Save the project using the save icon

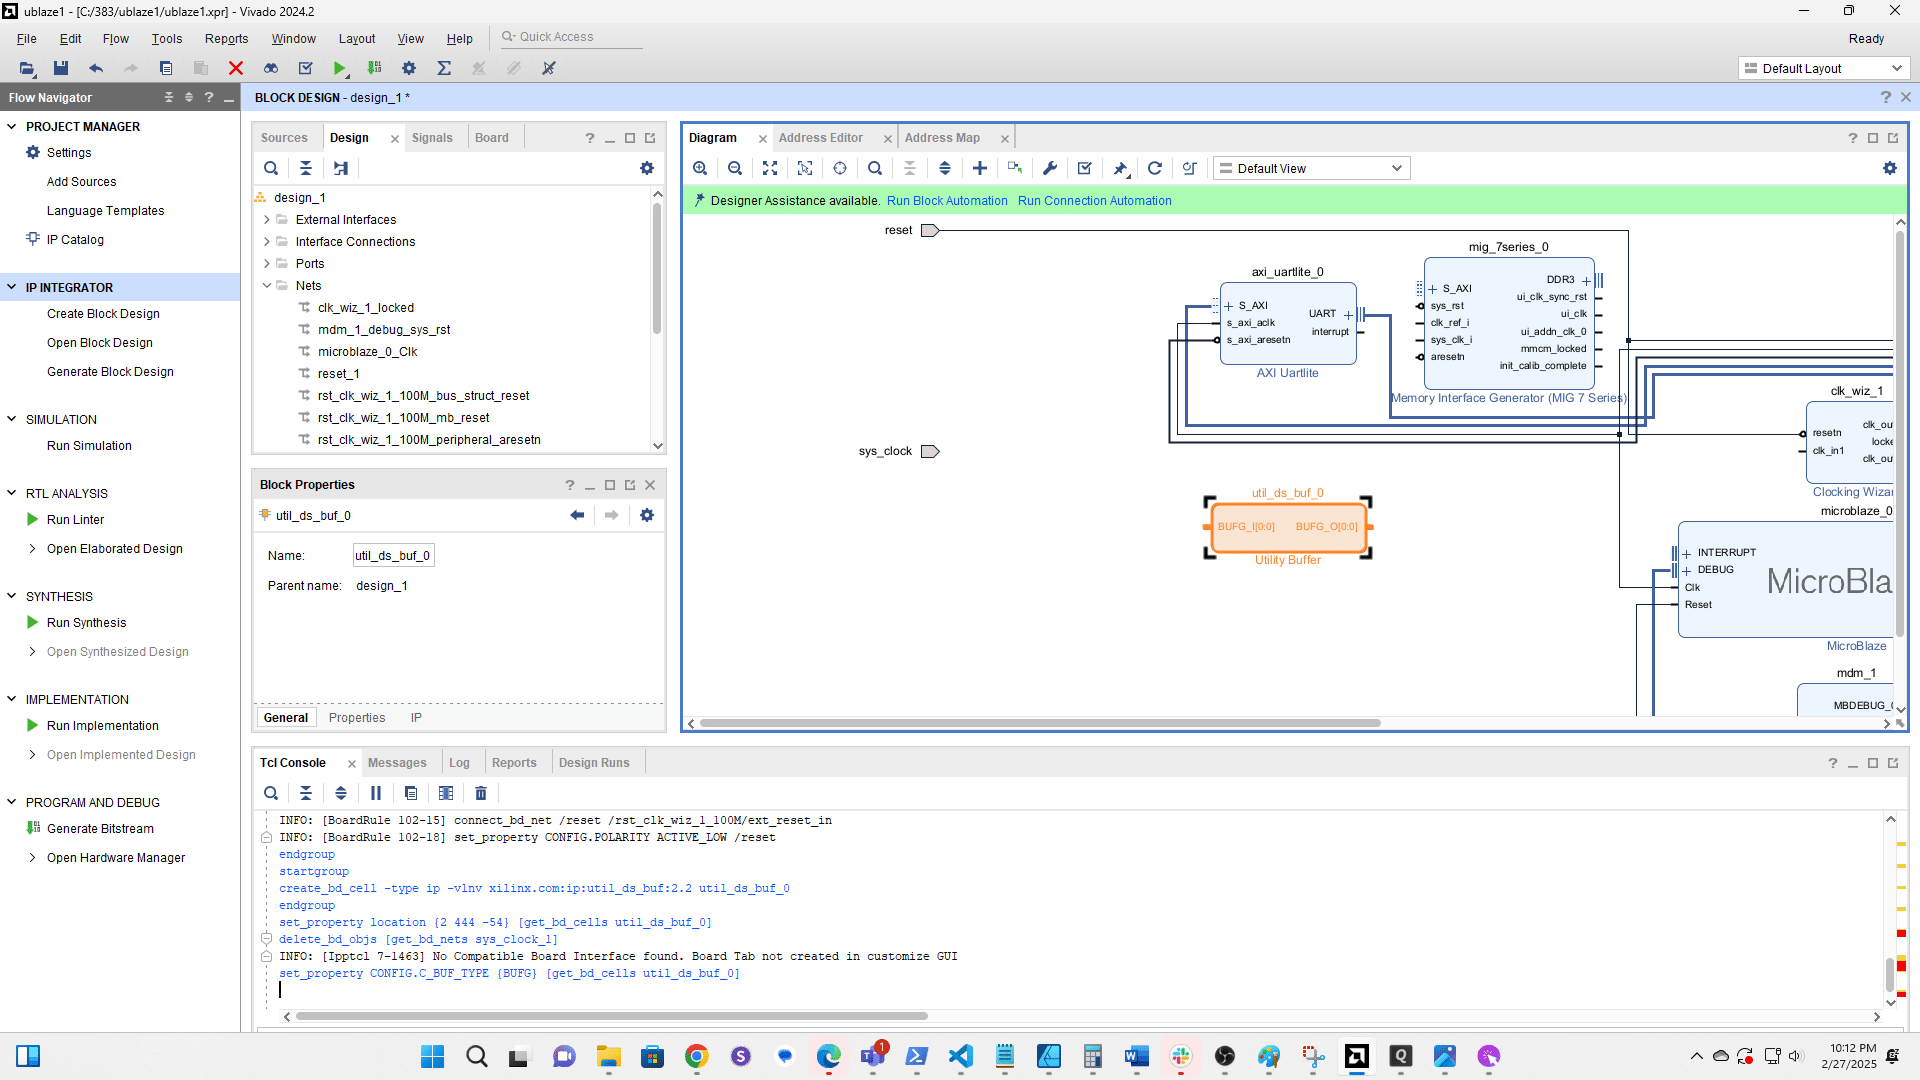(60, 68)
